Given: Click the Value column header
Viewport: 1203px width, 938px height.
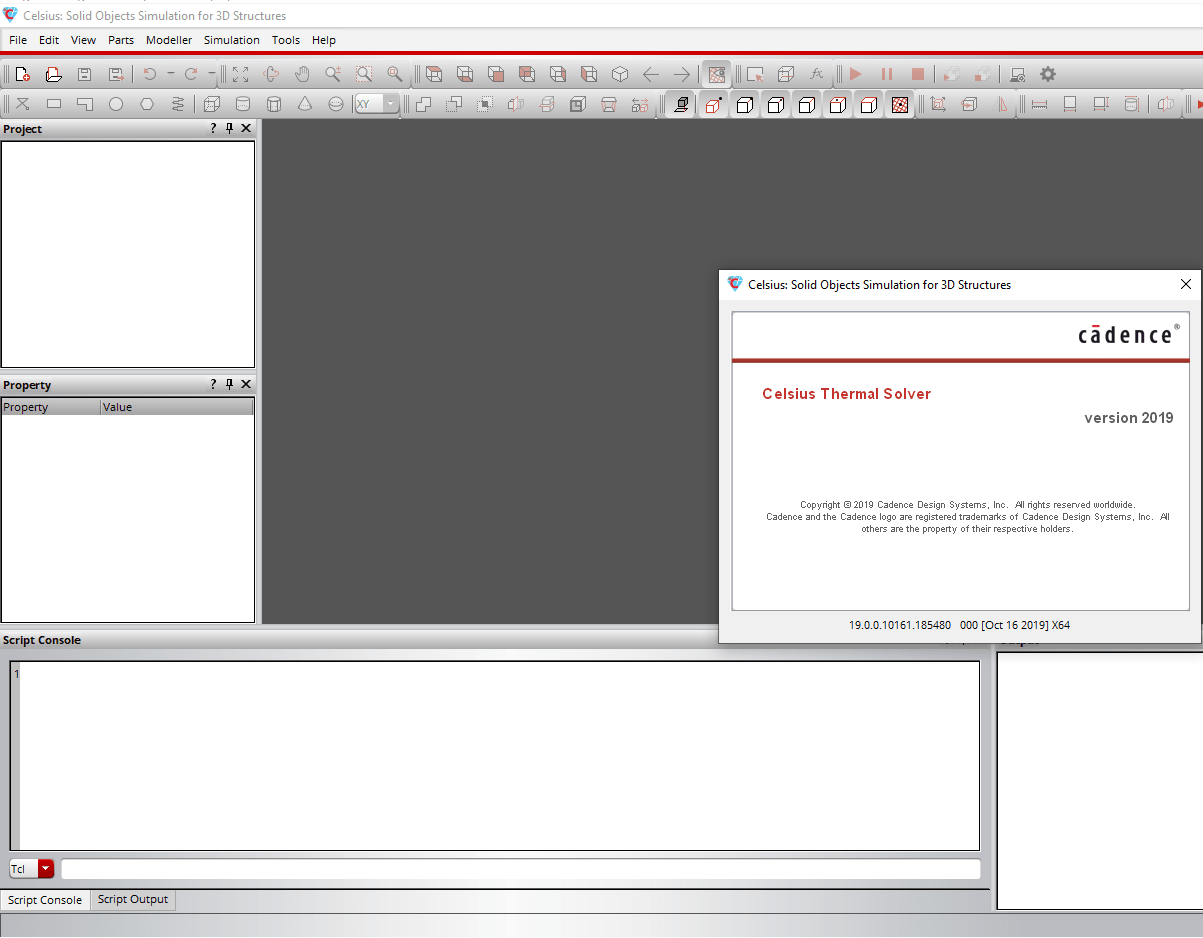Looking at the screenshot, I should 177,407.
